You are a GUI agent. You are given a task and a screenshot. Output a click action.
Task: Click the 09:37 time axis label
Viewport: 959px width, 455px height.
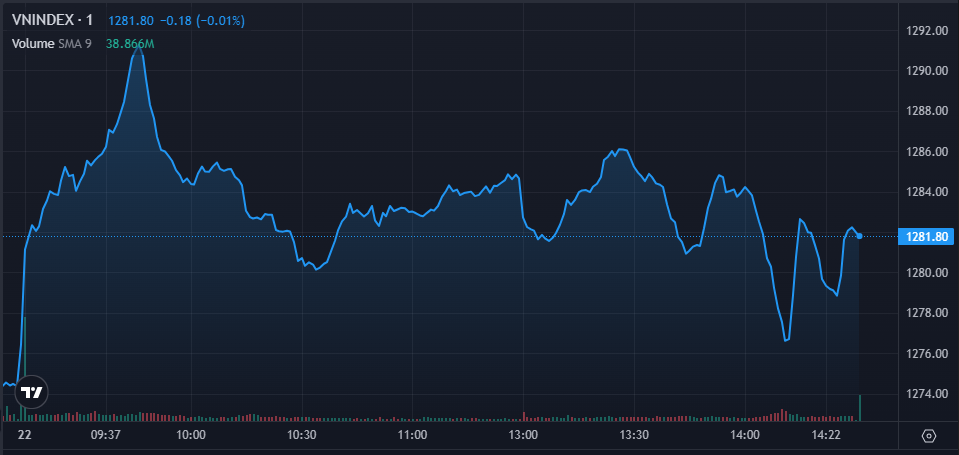(106, 435)
